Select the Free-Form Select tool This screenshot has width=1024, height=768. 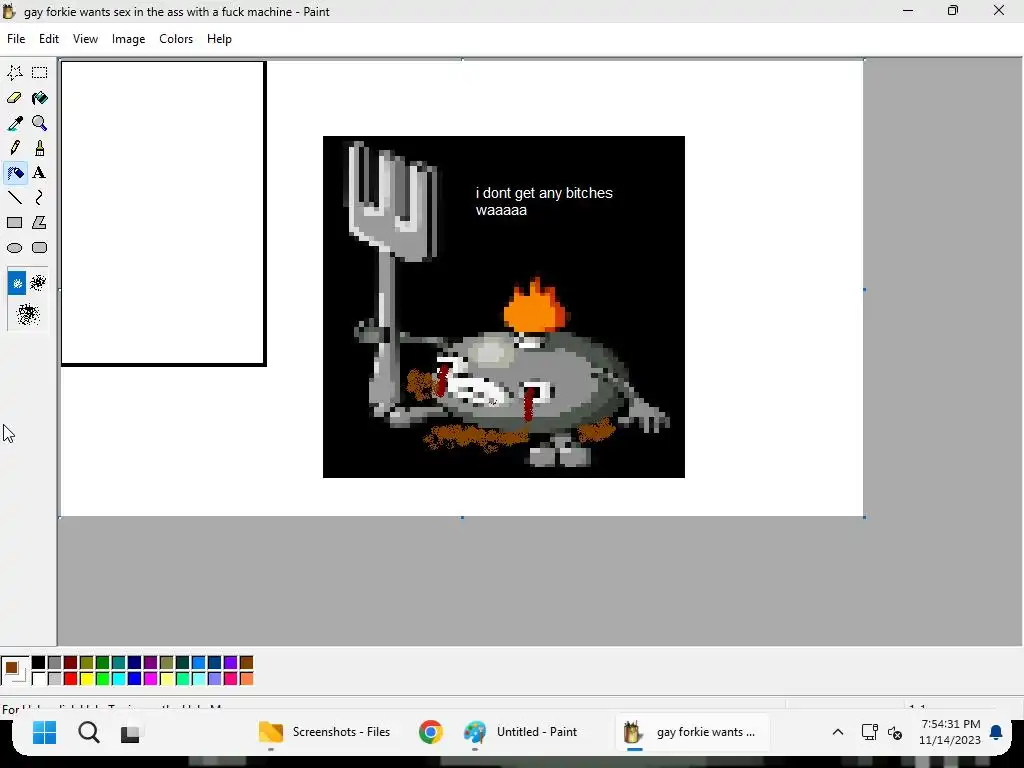14,72
